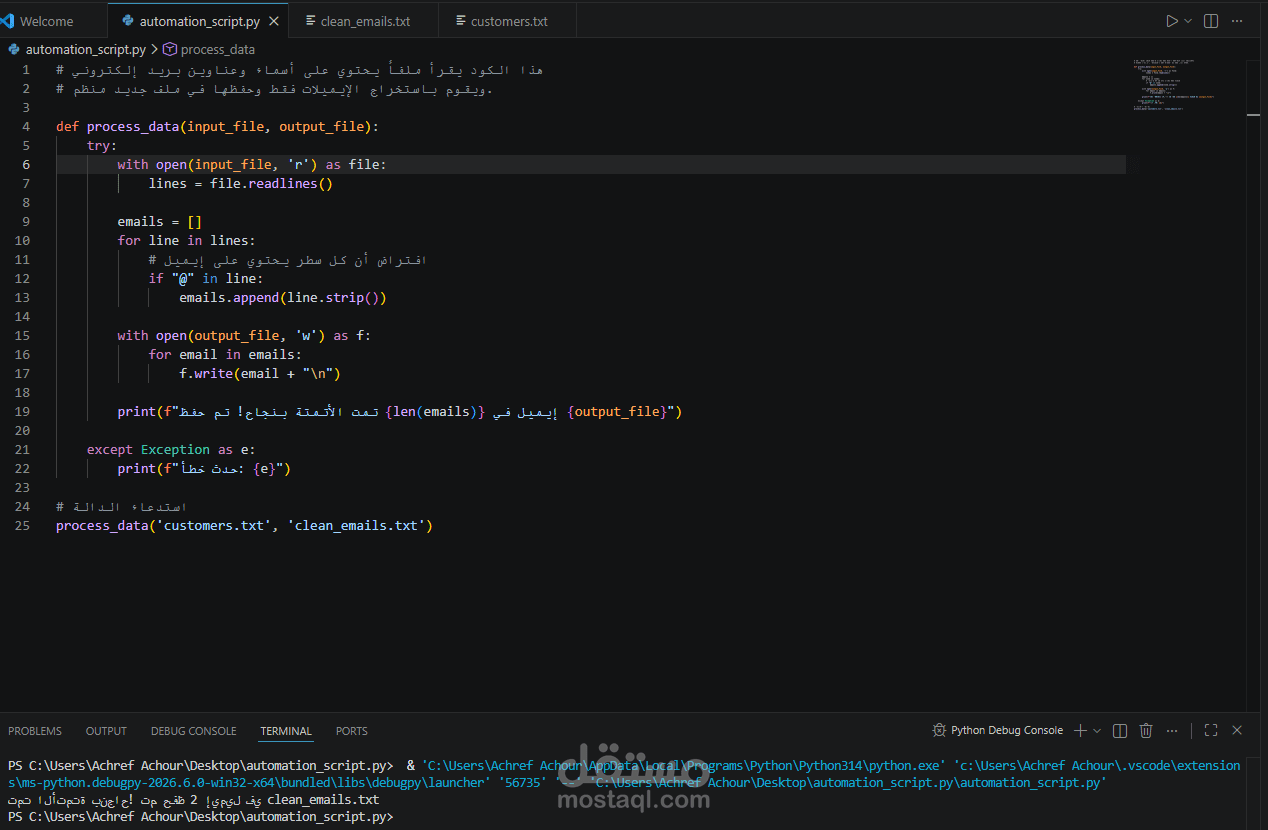Screen dimensions: 1268x830
Task: Click 'with open(output_file, 'w') as f:' line
Action: [x=244, y=336]
